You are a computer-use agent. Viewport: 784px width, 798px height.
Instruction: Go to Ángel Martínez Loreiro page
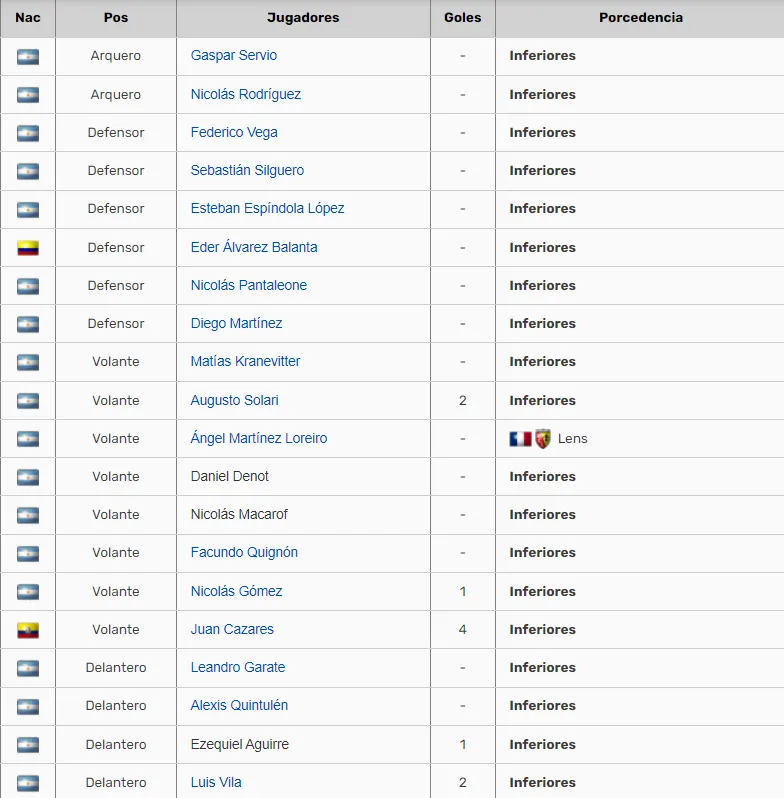click(x=258, y=438)
